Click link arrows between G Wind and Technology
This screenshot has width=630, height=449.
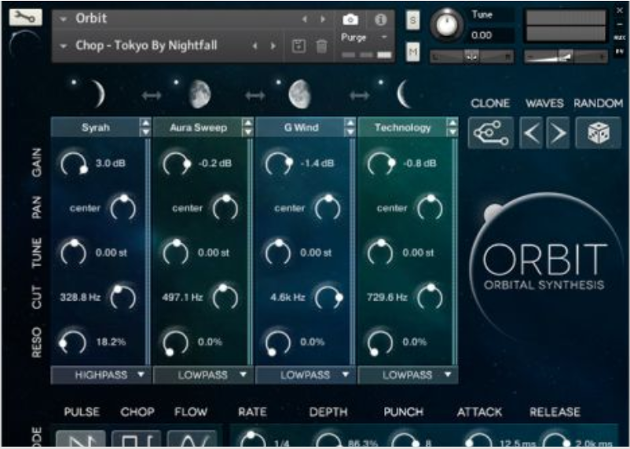[x=359, y=96]
